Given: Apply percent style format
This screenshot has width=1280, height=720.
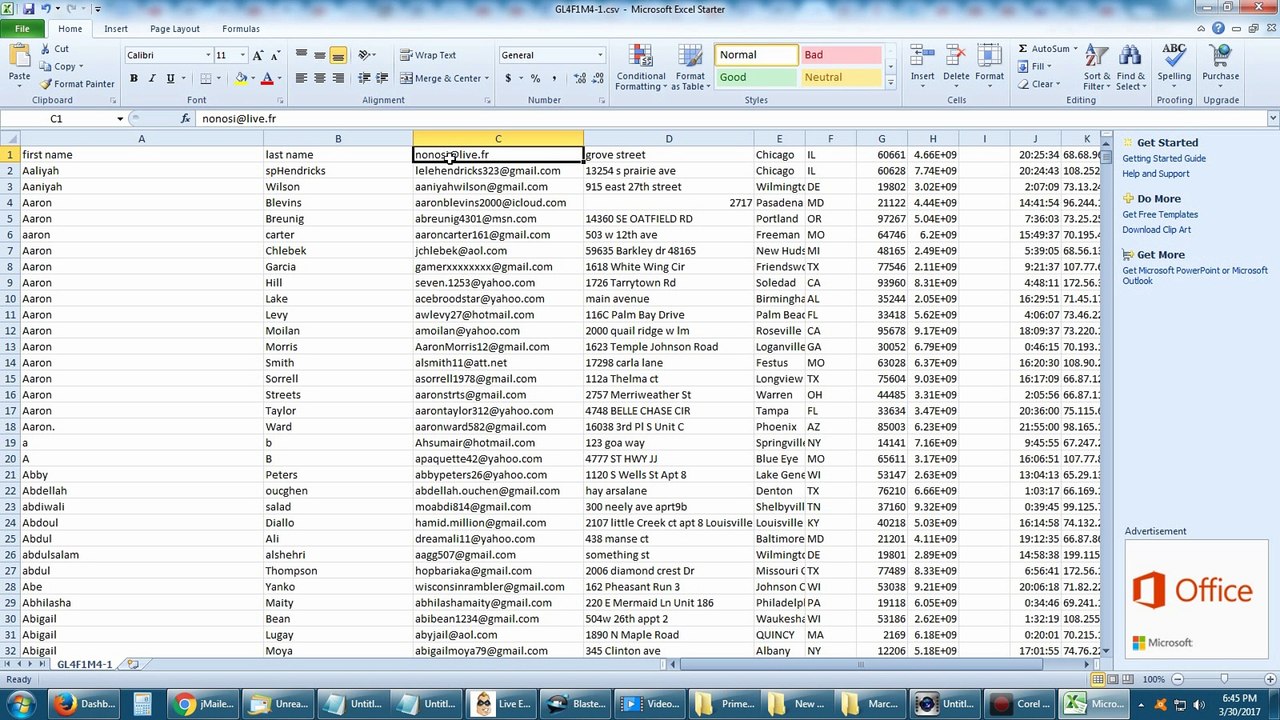Looking at the screenshot, I should (535, 78).
